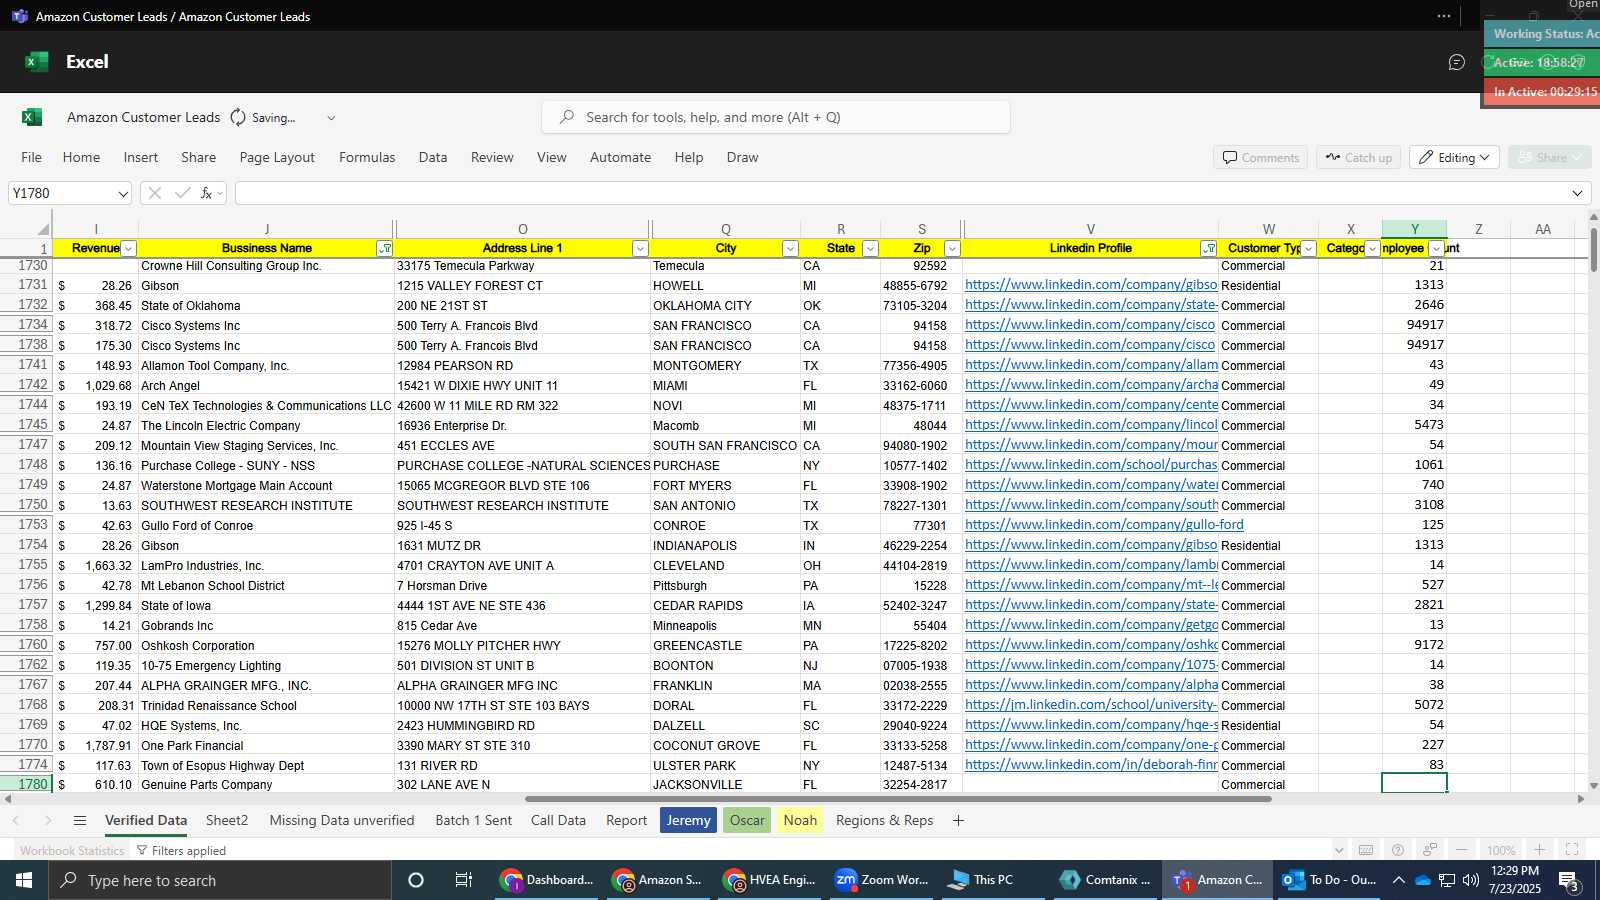The width and height of the screenshot is (1600, 900).
Task: Click the help icon in status bar
Action: click(x=1398, y=850)
